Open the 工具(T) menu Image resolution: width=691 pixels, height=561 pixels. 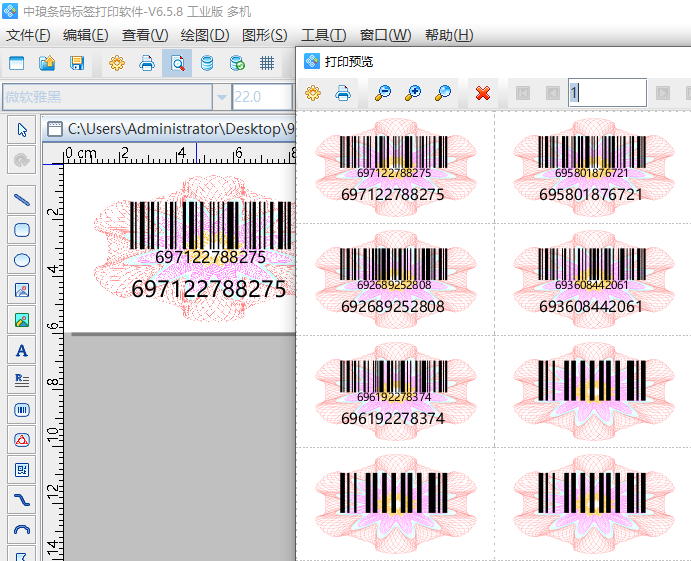(x=323, y=35)
